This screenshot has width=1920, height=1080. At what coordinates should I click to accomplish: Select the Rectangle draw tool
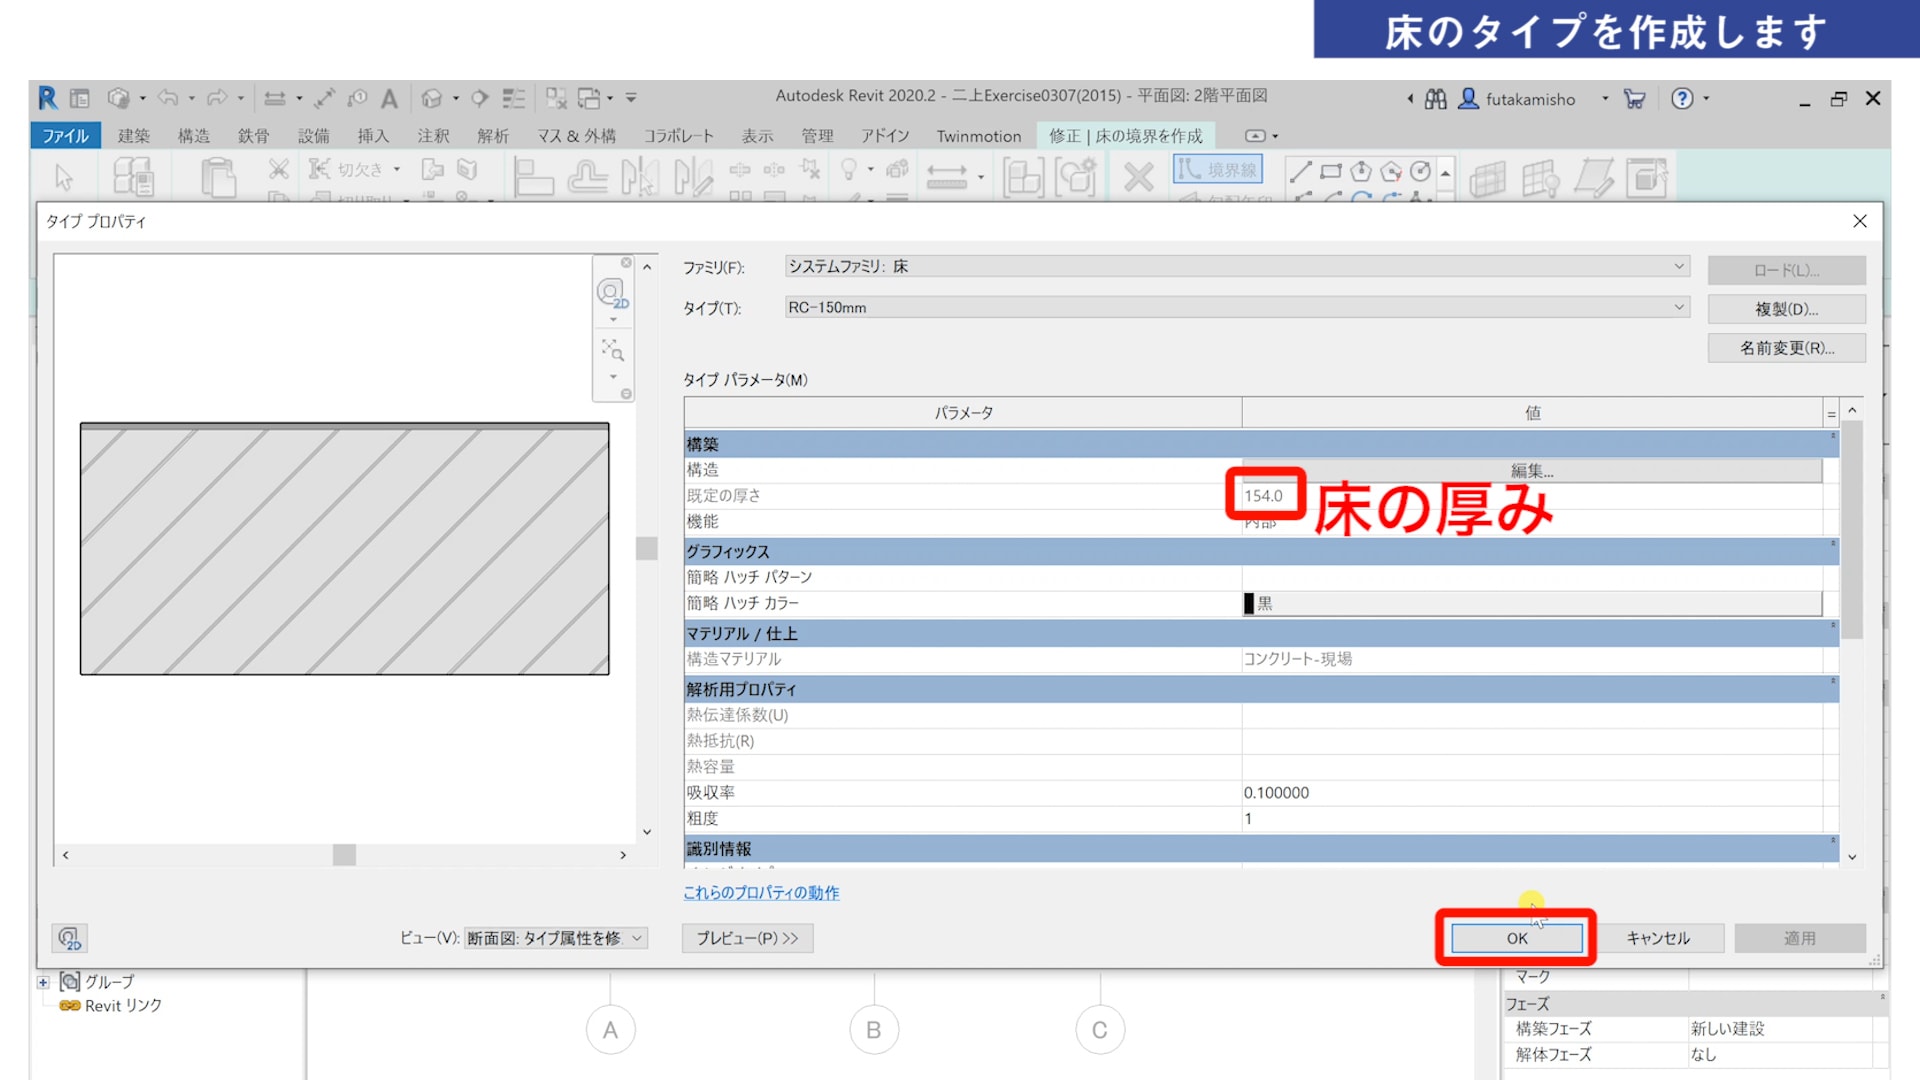1330,172
